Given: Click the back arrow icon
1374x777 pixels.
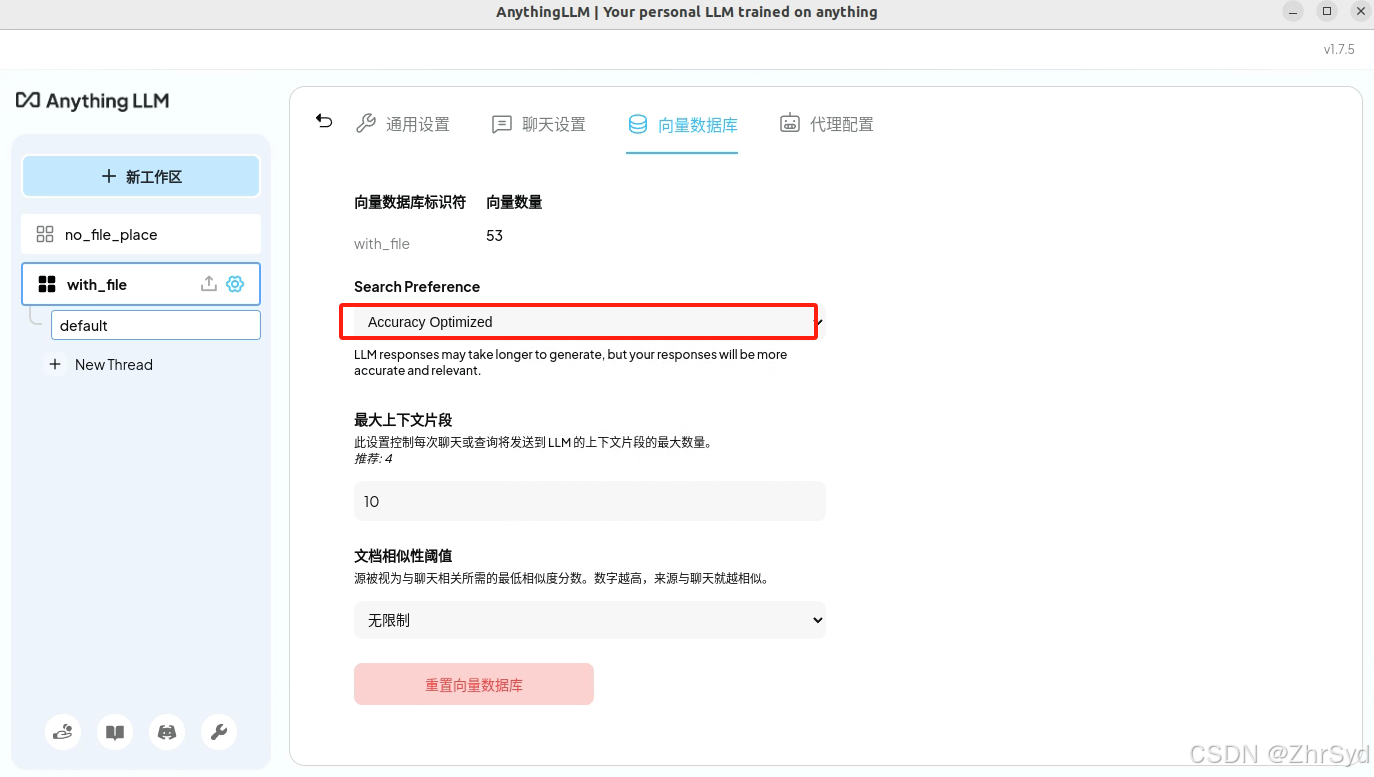Looking at the screenshot, I should click(x=324, y=120).
